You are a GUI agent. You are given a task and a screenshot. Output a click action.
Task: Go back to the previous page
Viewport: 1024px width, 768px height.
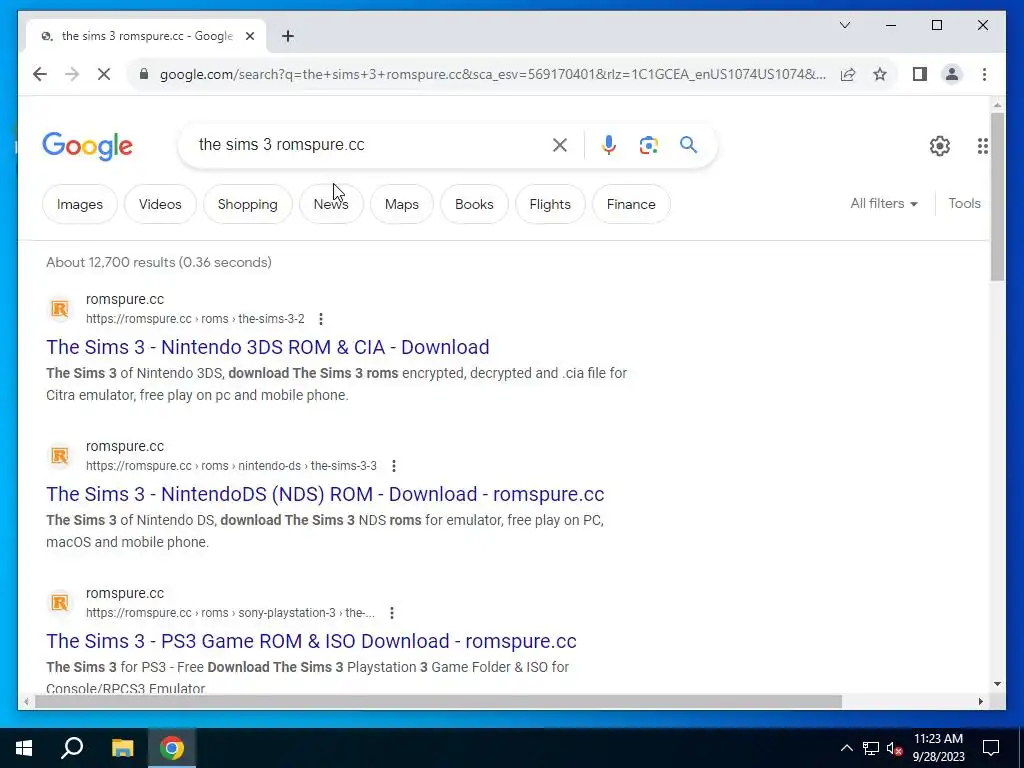40,74
